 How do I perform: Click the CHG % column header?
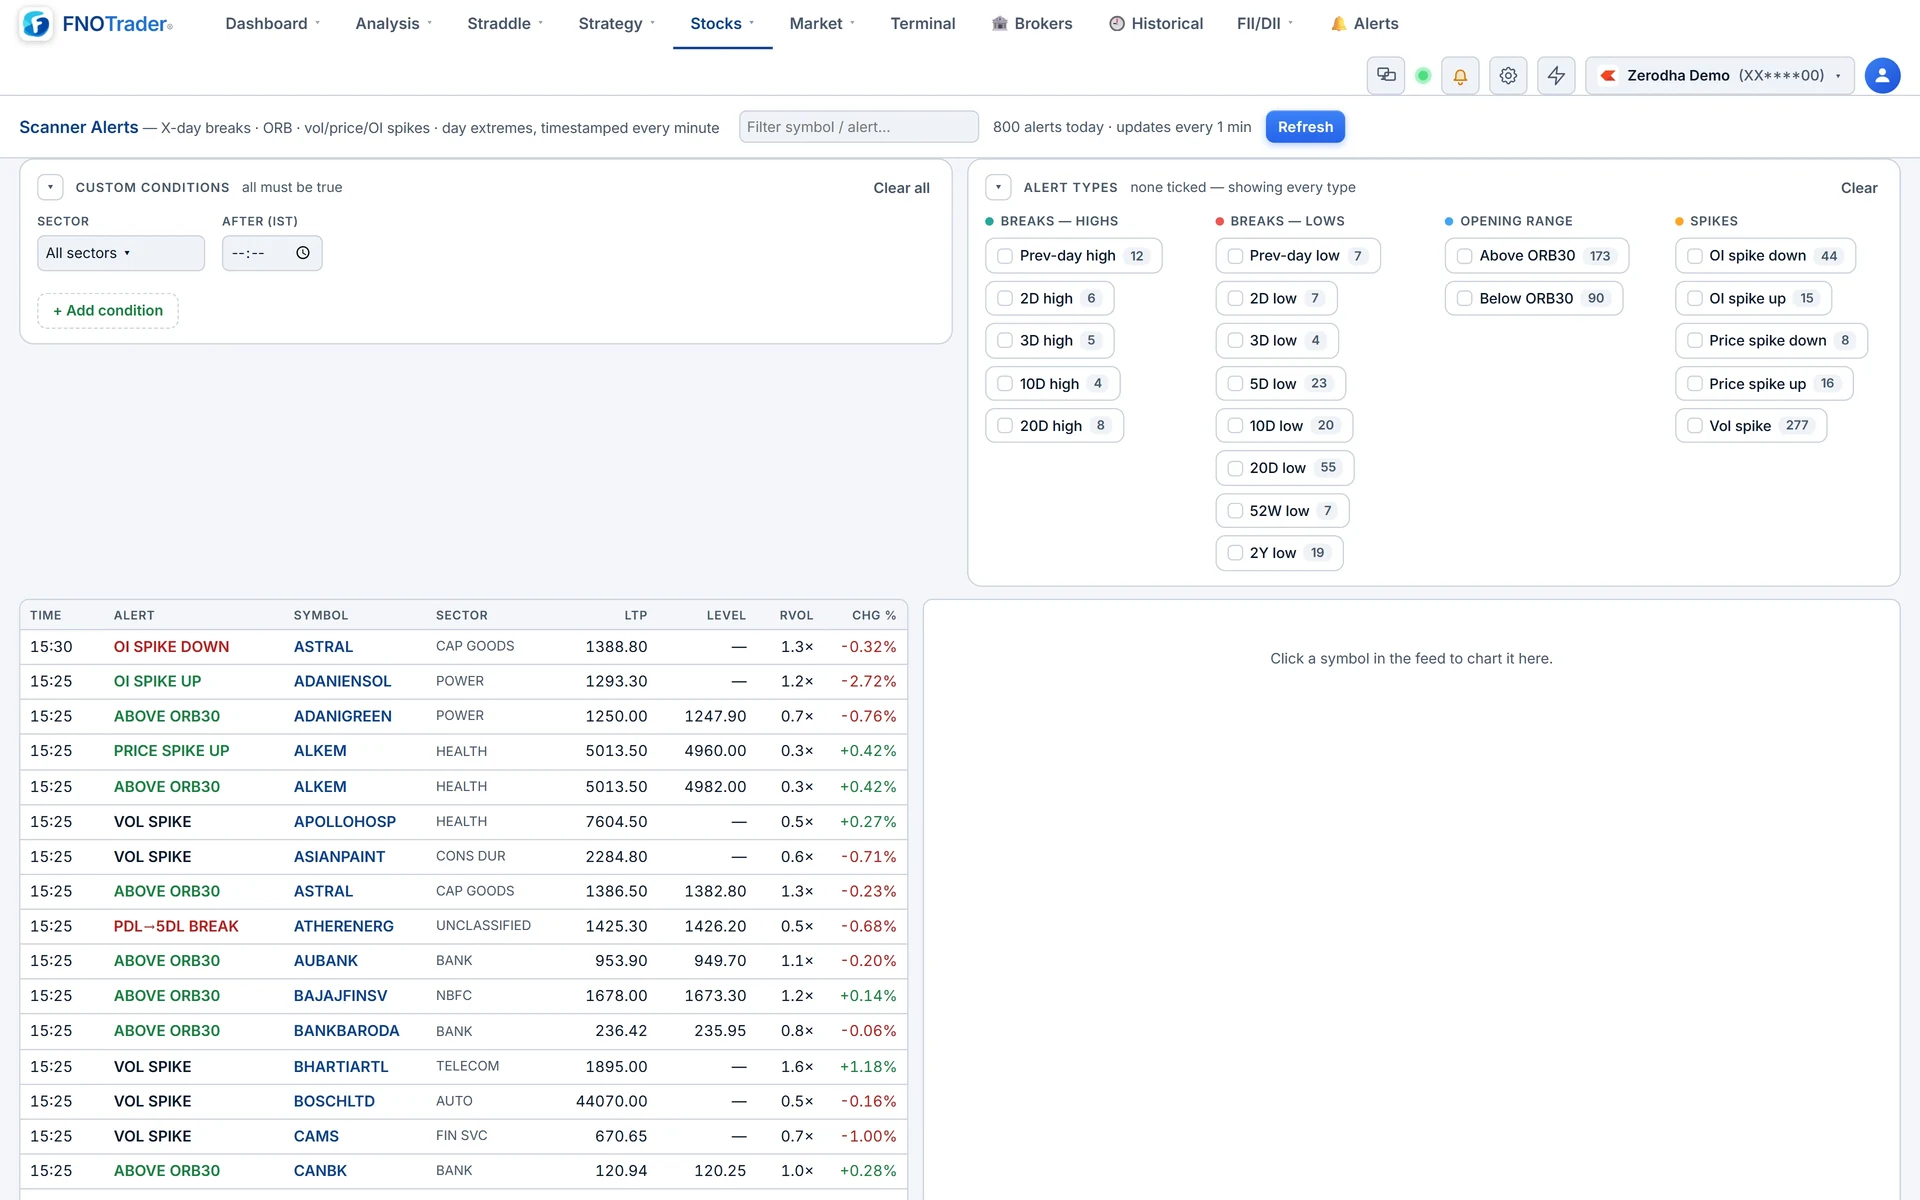coord(873,615)
